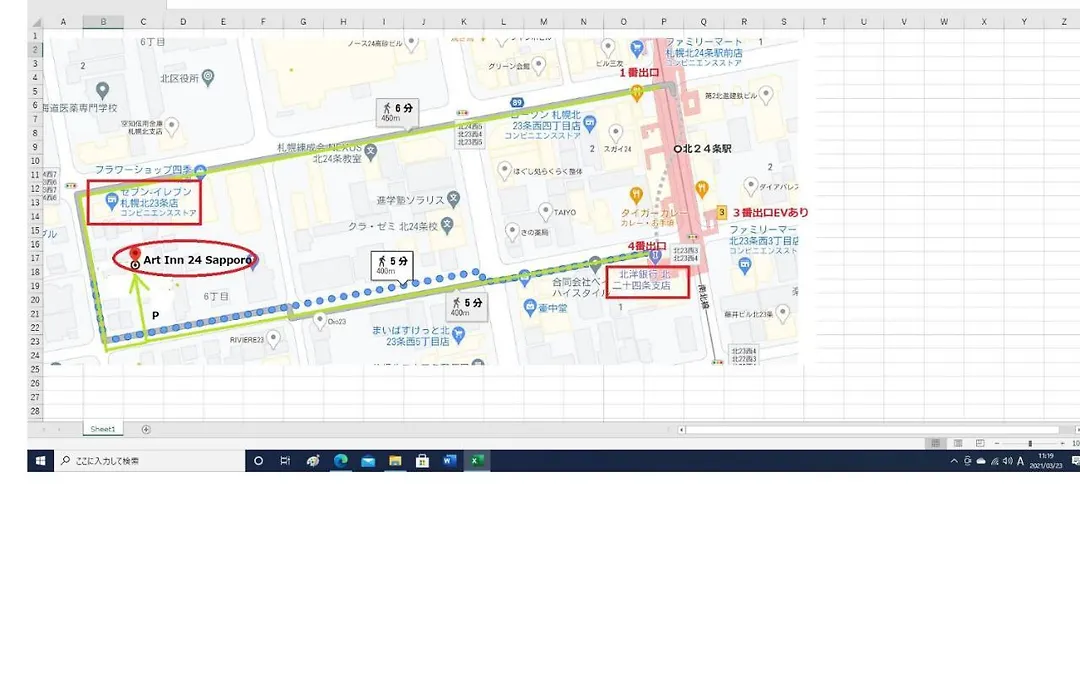Click the taskbar search box
1080x700 pixels.
click(149, 461)
